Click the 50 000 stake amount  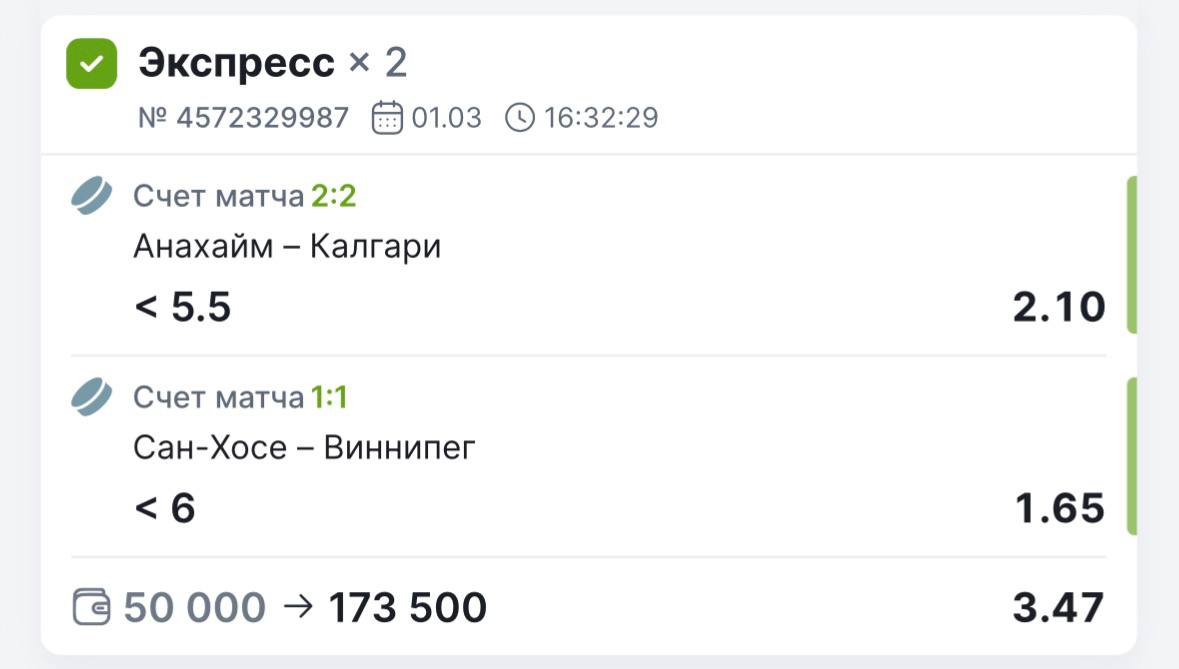195,608
